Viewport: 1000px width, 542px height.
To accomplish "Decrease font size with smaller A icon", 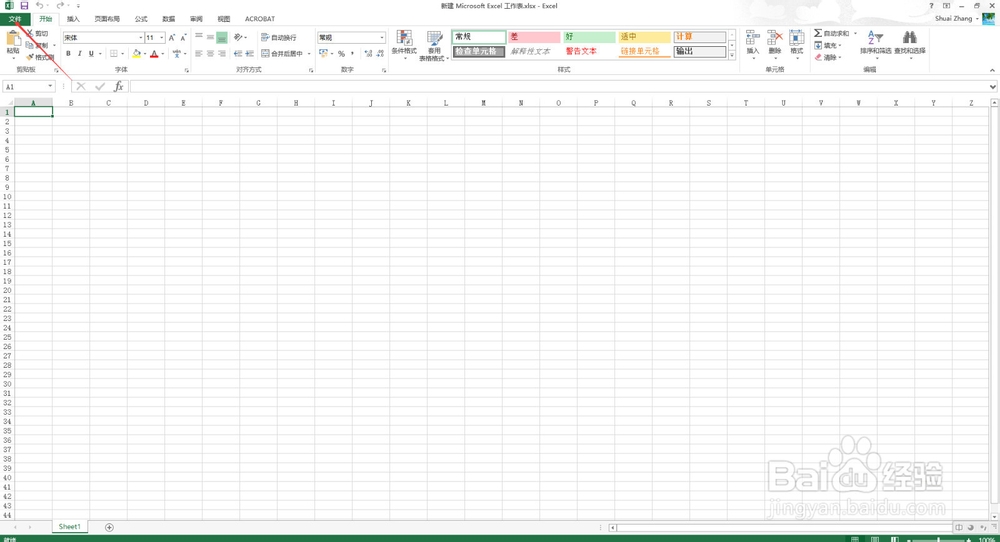I will (x=183, y=38).
